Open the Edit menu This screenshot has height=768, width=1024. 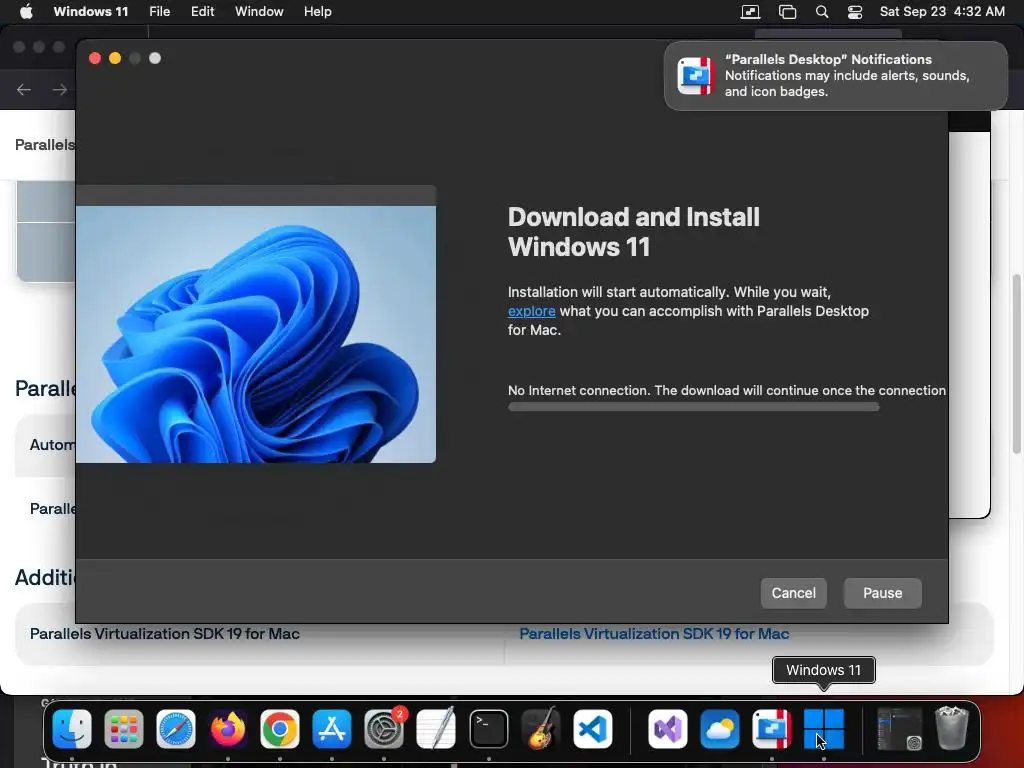pyautogui.click(x=202, y=11)
